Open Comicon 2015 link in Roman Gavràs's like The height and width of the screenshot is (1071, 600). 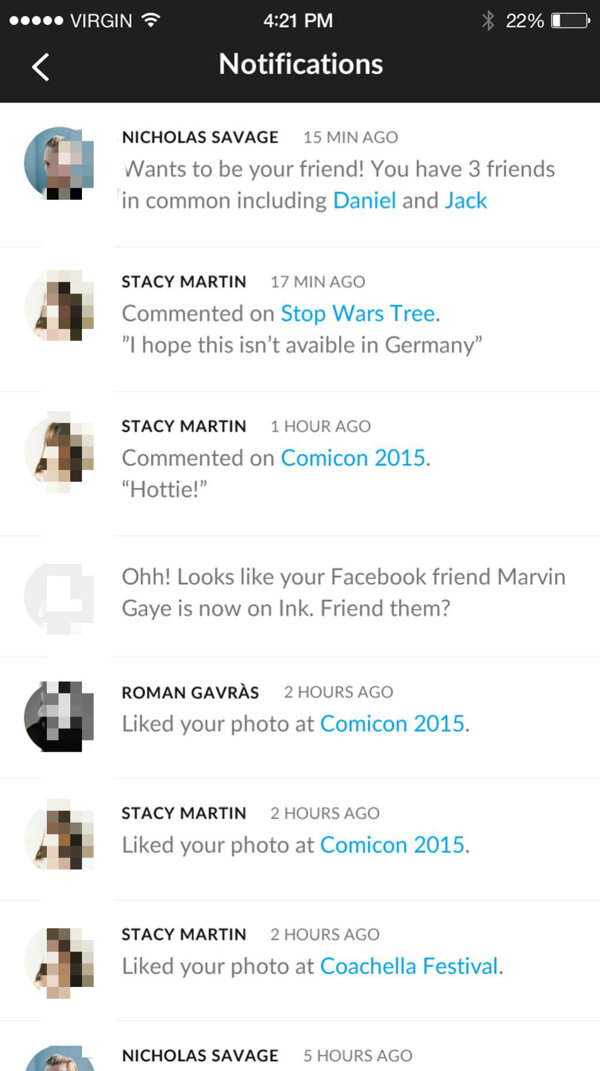pyautogui.click(x=392, y=723)
